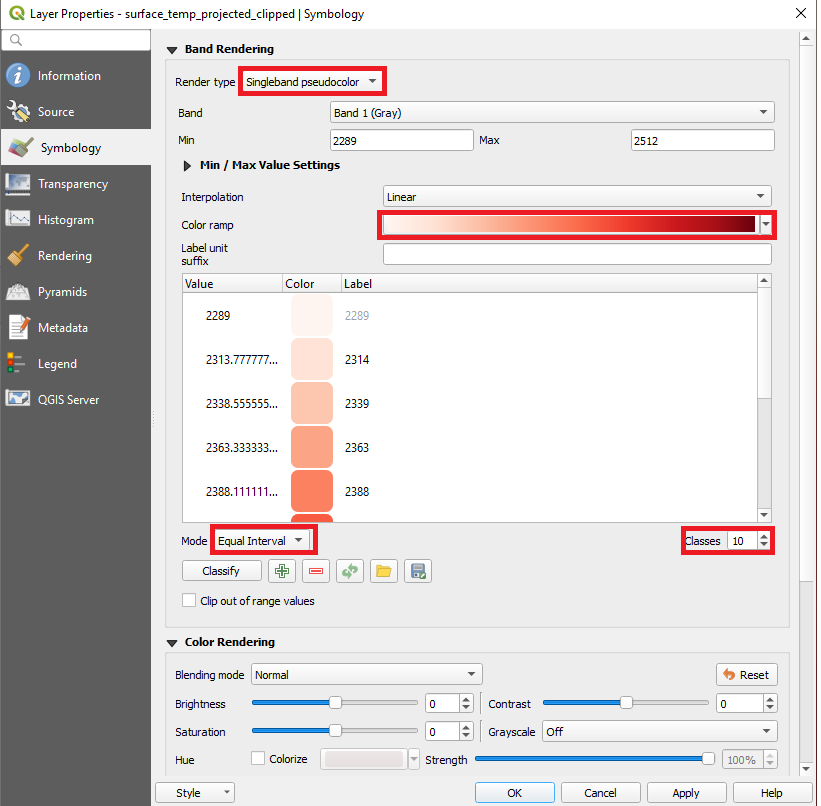Click the add values manually plus icon
This screenshot has width=821, height=806.
(x=282, y=571)
